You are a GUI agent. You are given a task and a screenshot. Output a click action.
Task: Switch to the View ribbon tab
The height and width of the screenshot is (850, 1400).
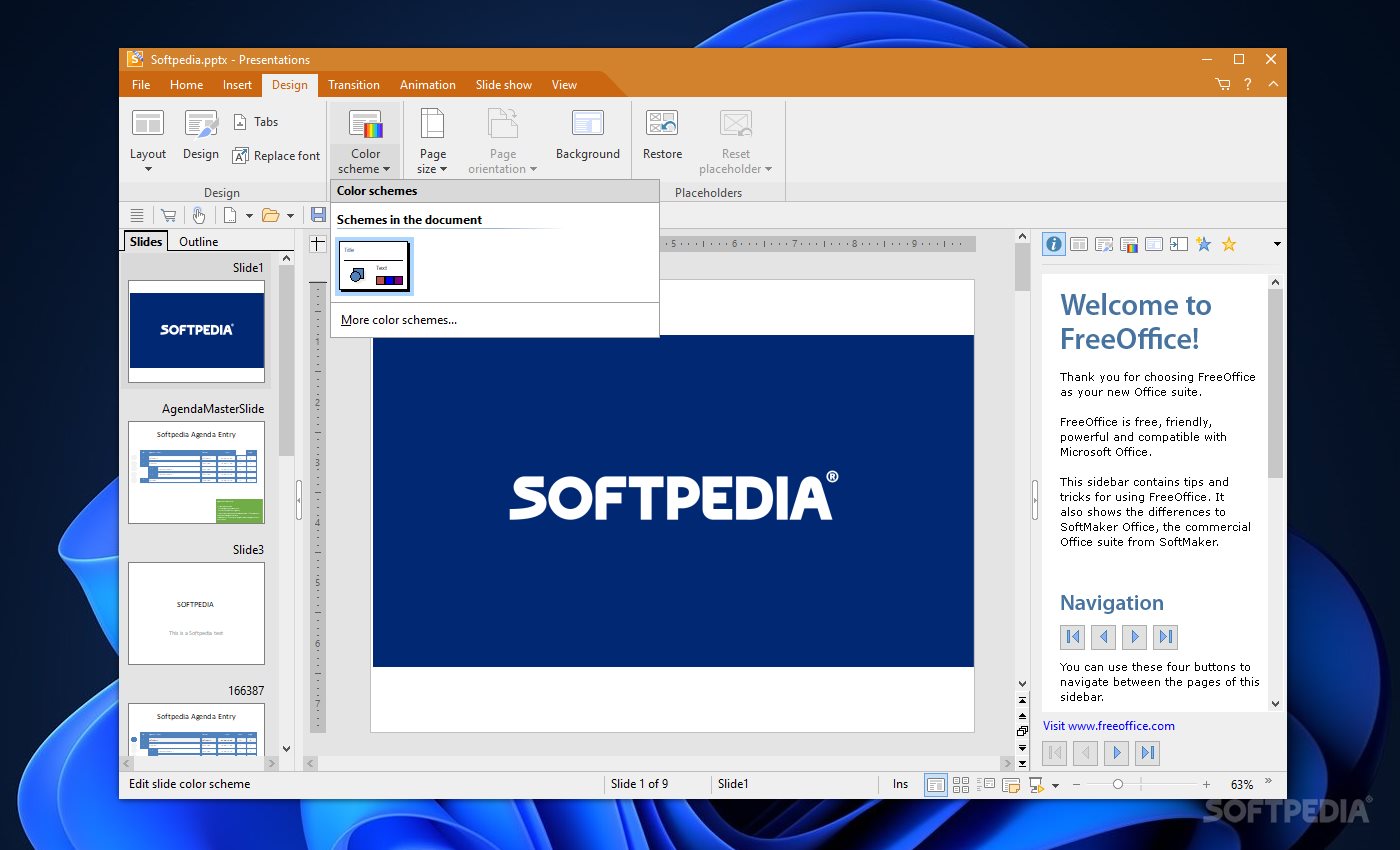click(x=564, y=85)
